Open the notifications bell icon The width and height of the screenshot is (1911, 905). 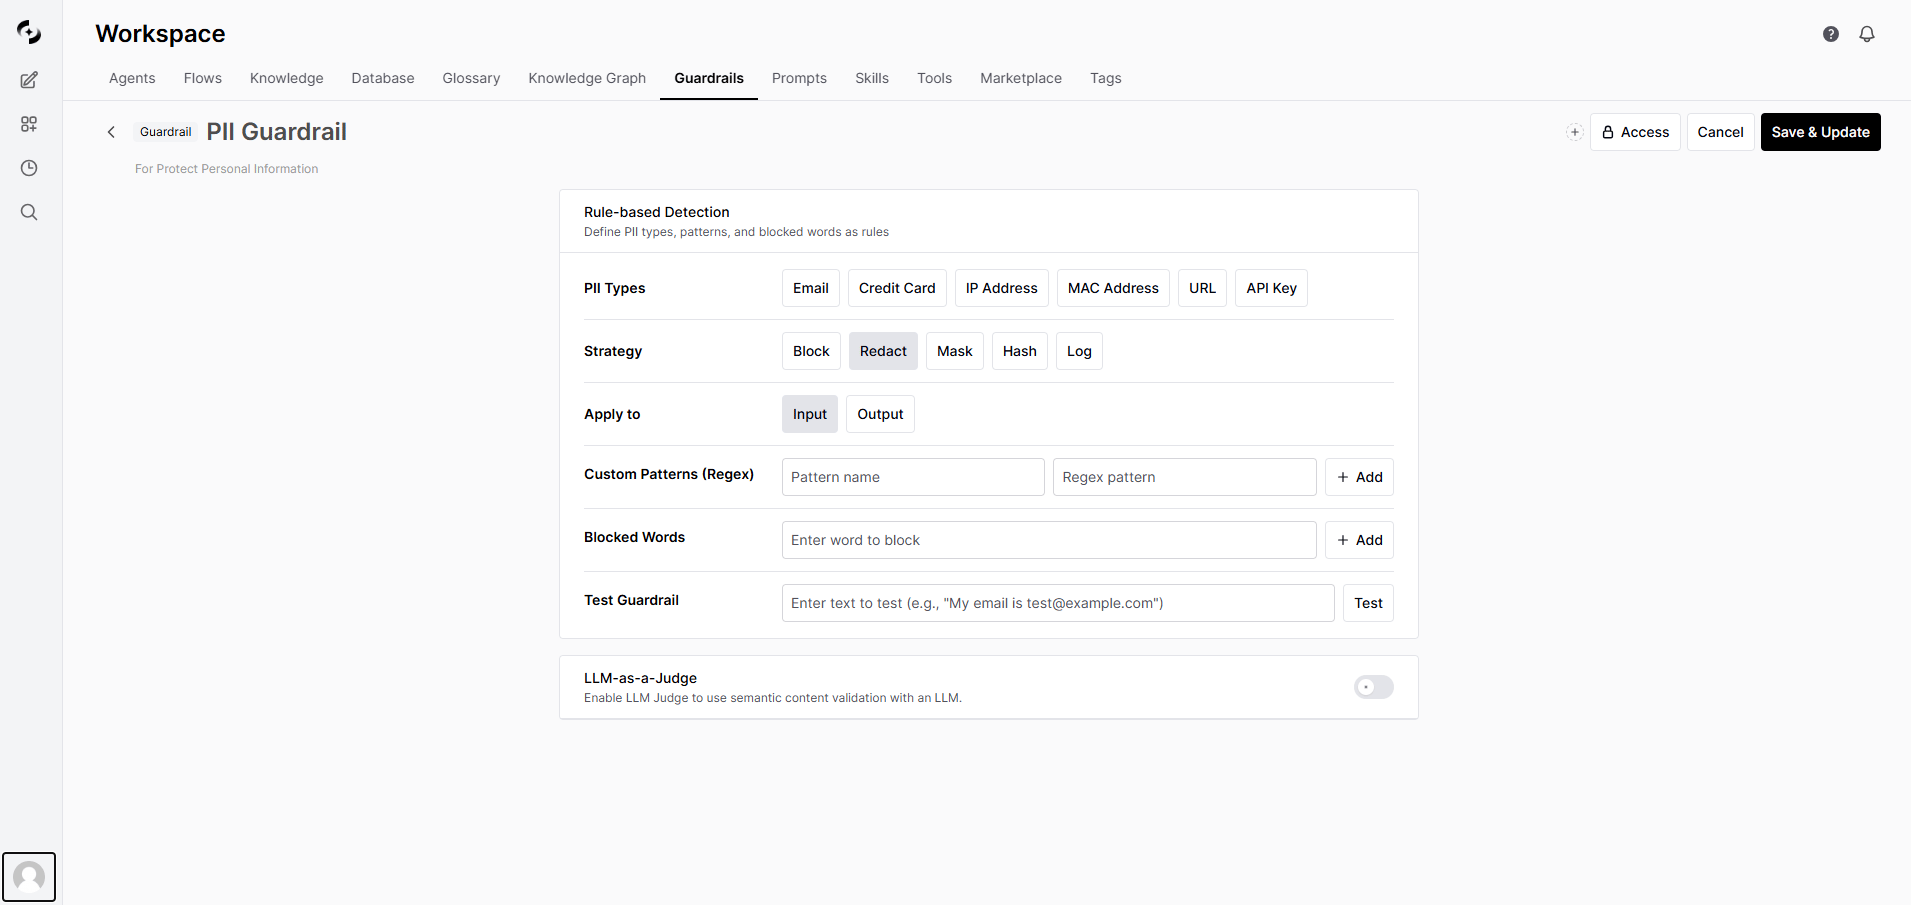[1867, 34]
